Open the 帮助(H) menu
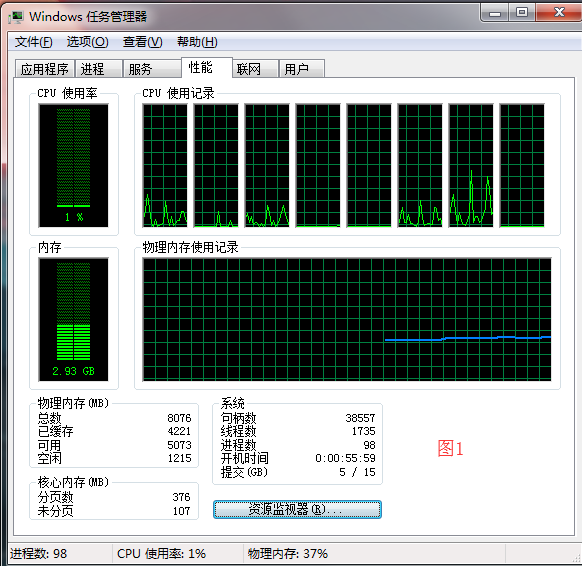 click(197, 42)
